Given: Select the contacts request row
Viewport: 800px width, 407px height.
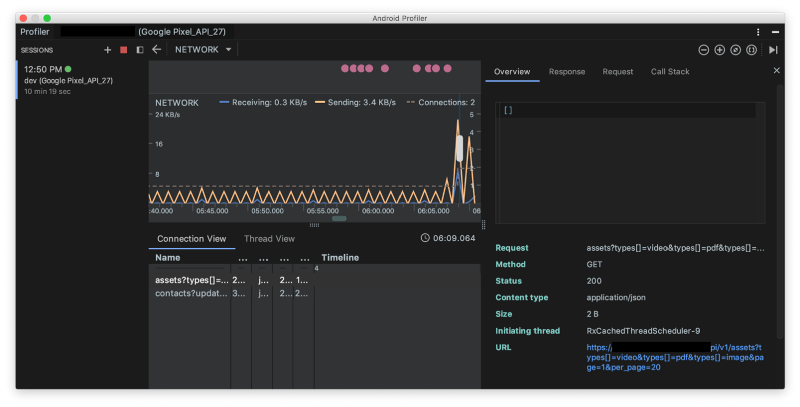Looking at the screenshot, I should [x=190, y=294].
